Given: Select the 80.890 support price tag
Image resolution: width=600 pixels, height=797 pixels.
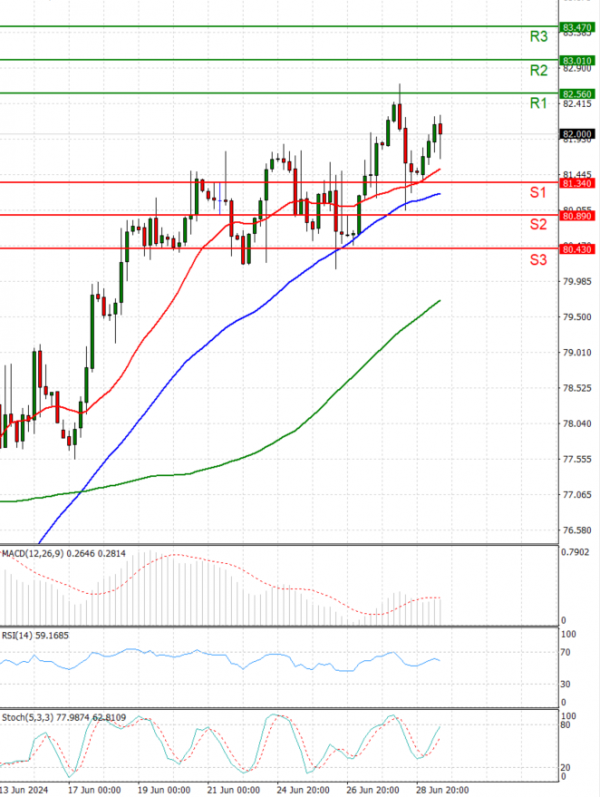Looking at the screenshot, I should coord(577,216).
